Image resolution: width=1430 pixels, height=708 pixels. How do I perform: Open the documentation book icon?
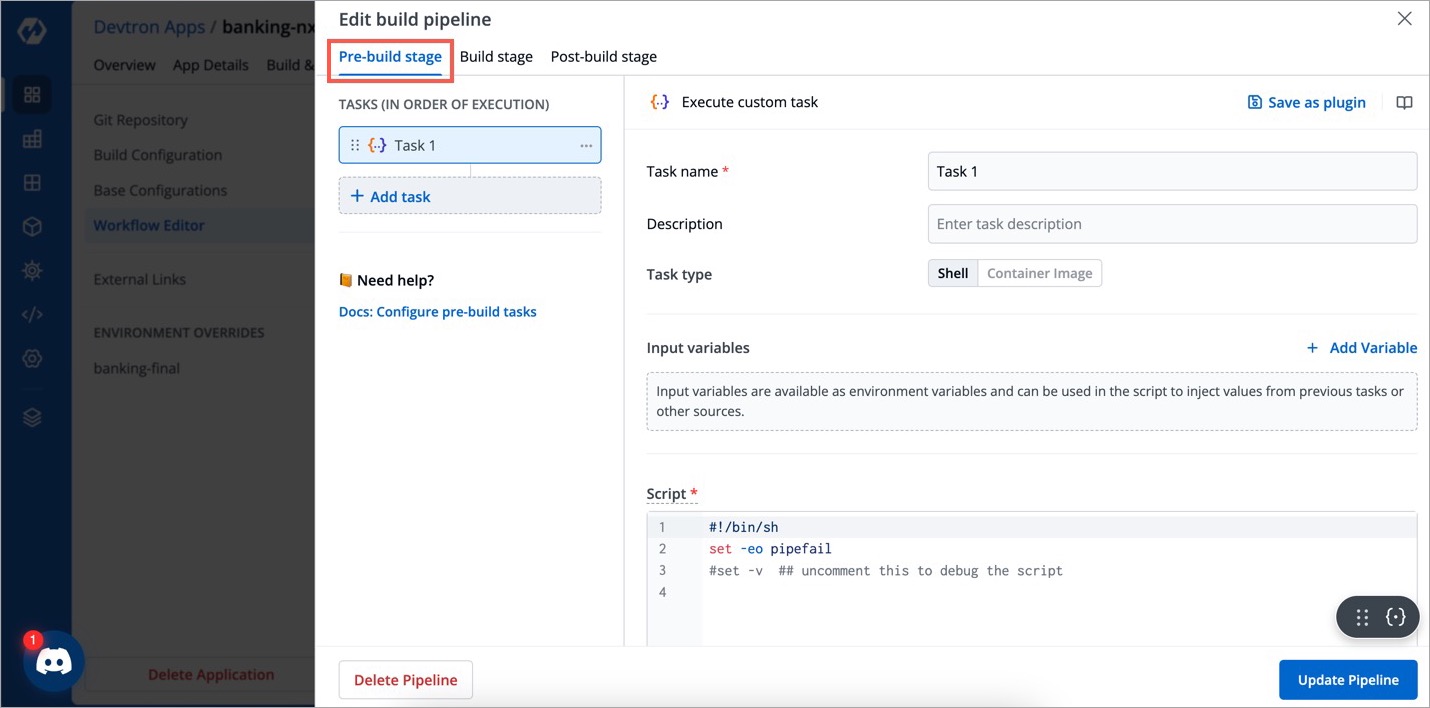click(x=1404, y=103)
